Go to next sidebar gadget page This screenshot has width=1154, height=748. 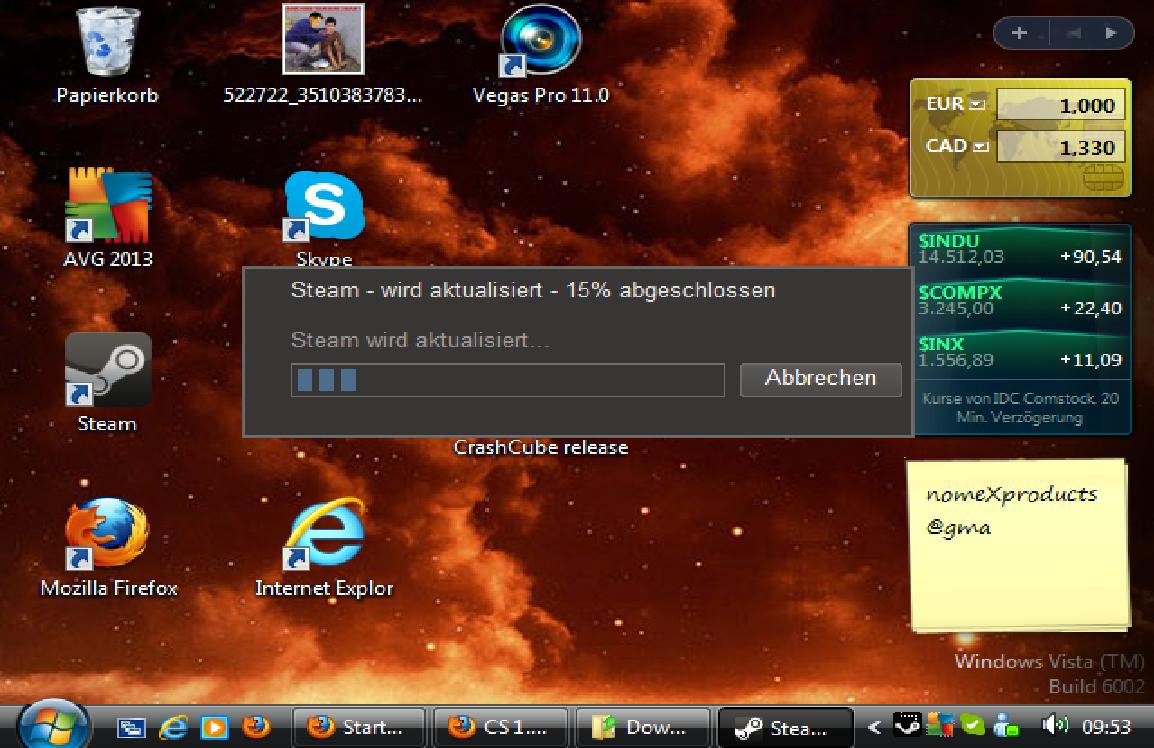pyautogui.click(x=1111, y=33)
